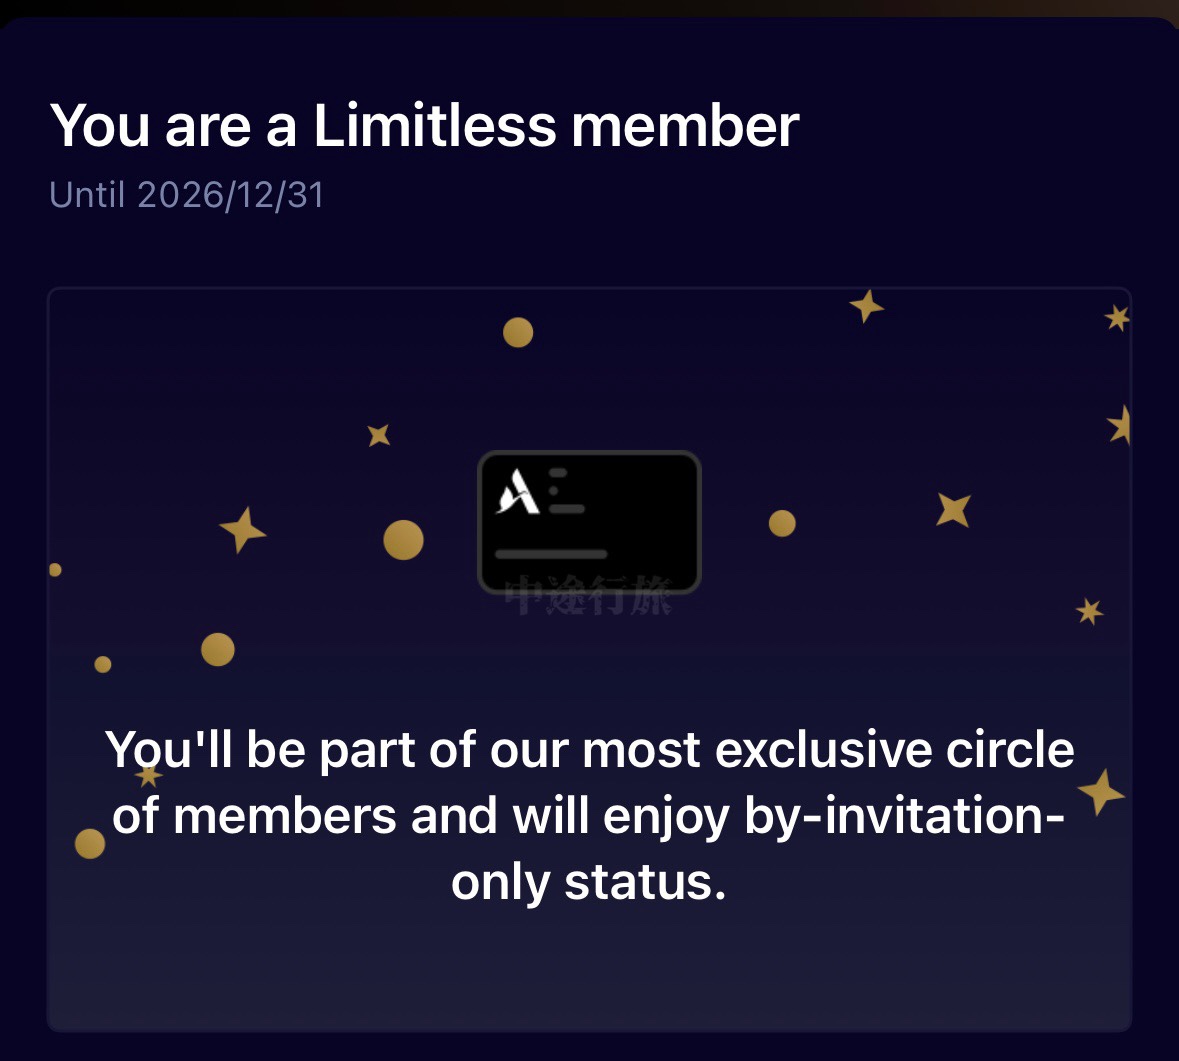Image resolution: width=1179 pixels, height=1061 pixels.
Task: Click the star clipped by the panel's right border
Action: [x=1120, y=426]
